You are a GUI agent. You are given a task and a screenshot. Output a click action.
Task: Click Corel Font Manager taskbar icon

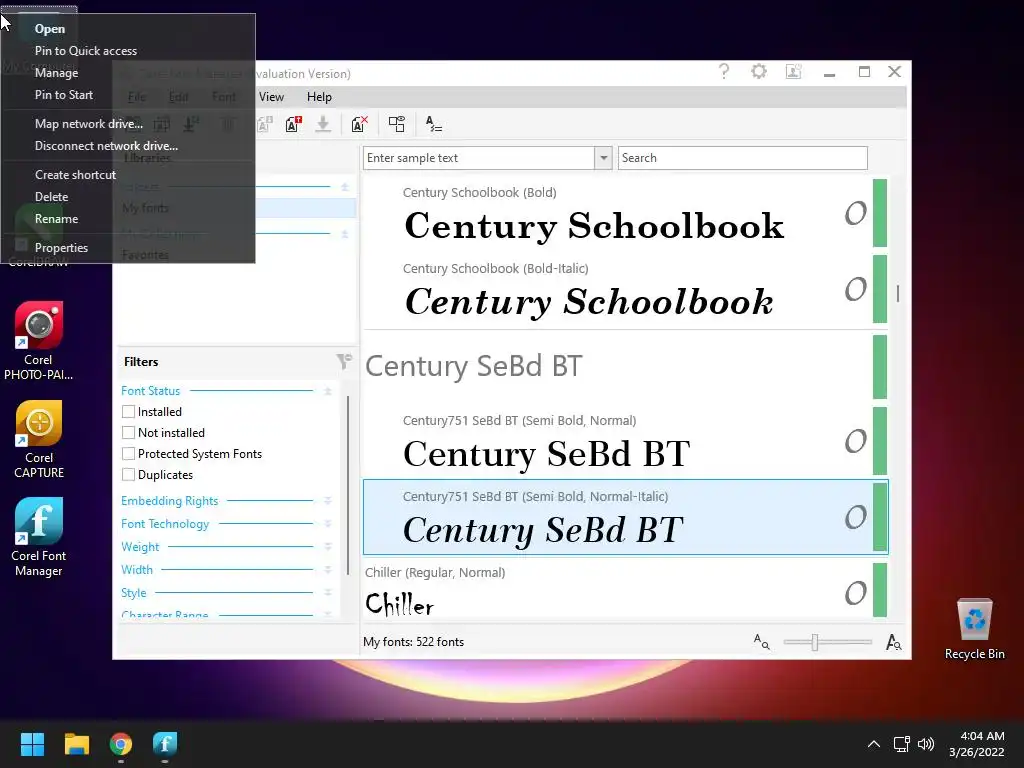[165, 744]
